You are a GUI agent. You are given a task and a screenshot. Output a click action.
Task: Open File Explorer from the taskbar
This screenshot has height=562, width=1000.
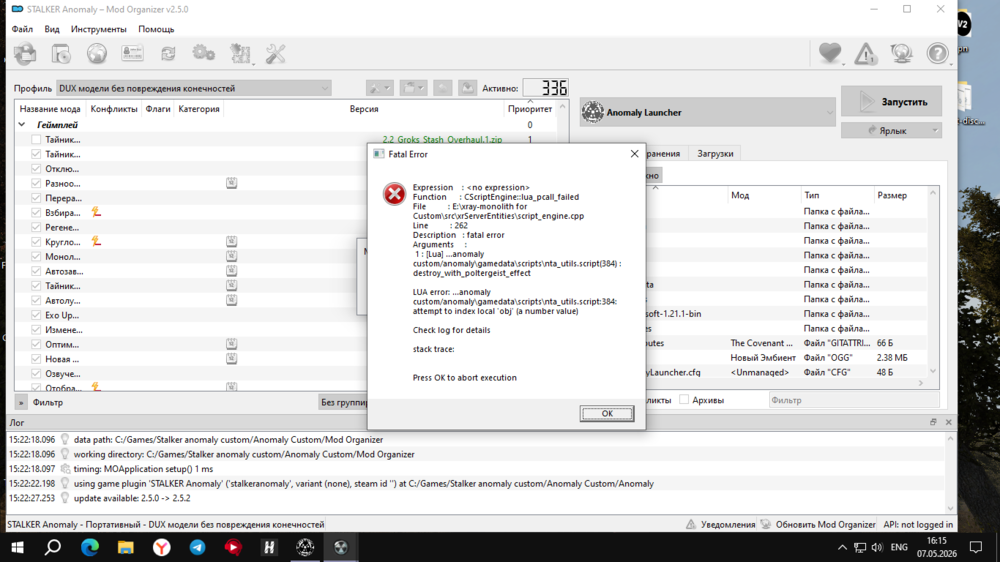point(126,547)
